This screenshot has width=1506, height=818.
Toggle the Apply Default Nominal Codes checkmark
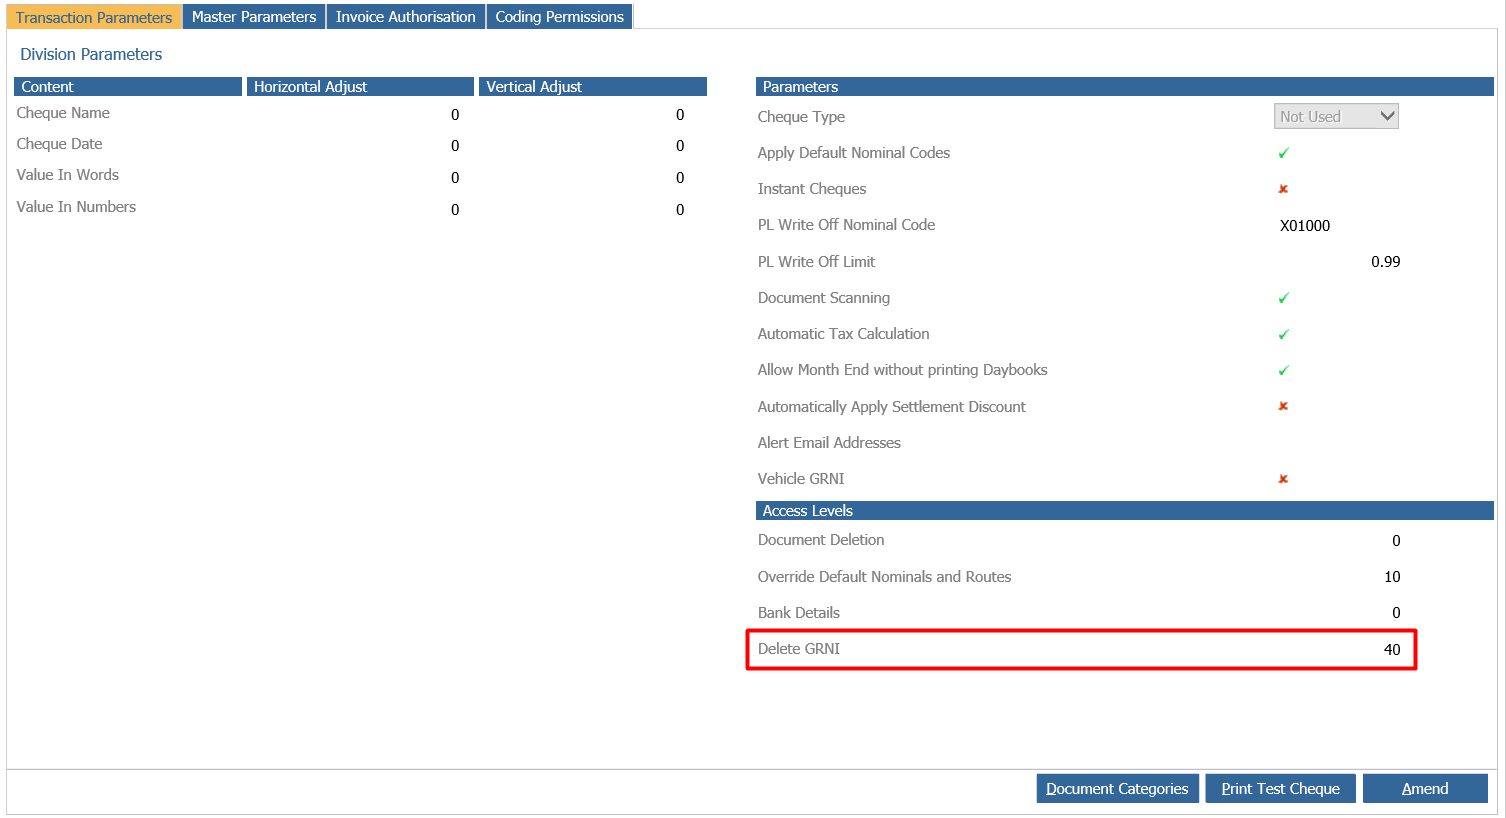pyautogui.click(x=1283, y=153)
